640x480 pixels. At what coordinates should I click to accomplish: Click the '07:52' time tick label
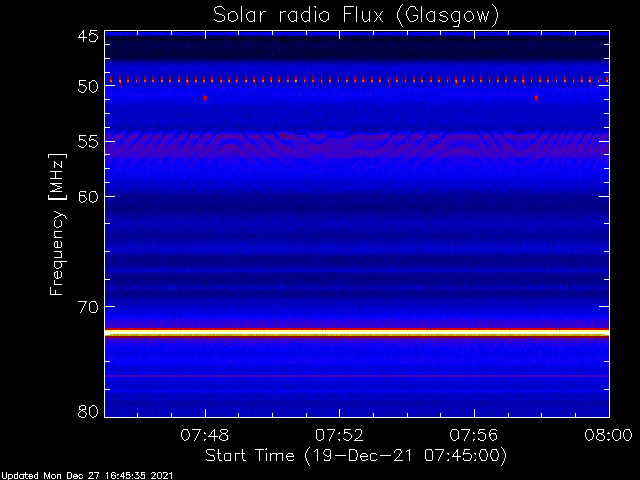pos(339,435)
